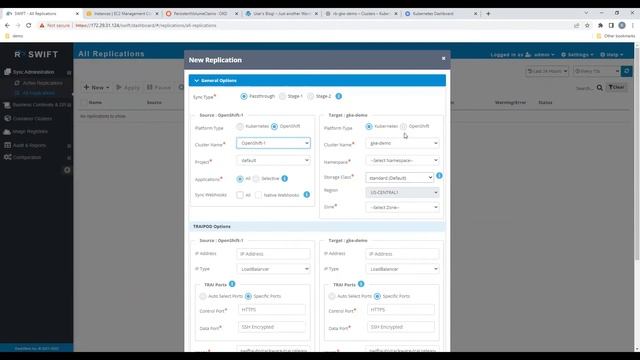The width and height of the screenshot is (640, 360).
Task: Select source Auto Select Ports option
Action: point(203,296)
